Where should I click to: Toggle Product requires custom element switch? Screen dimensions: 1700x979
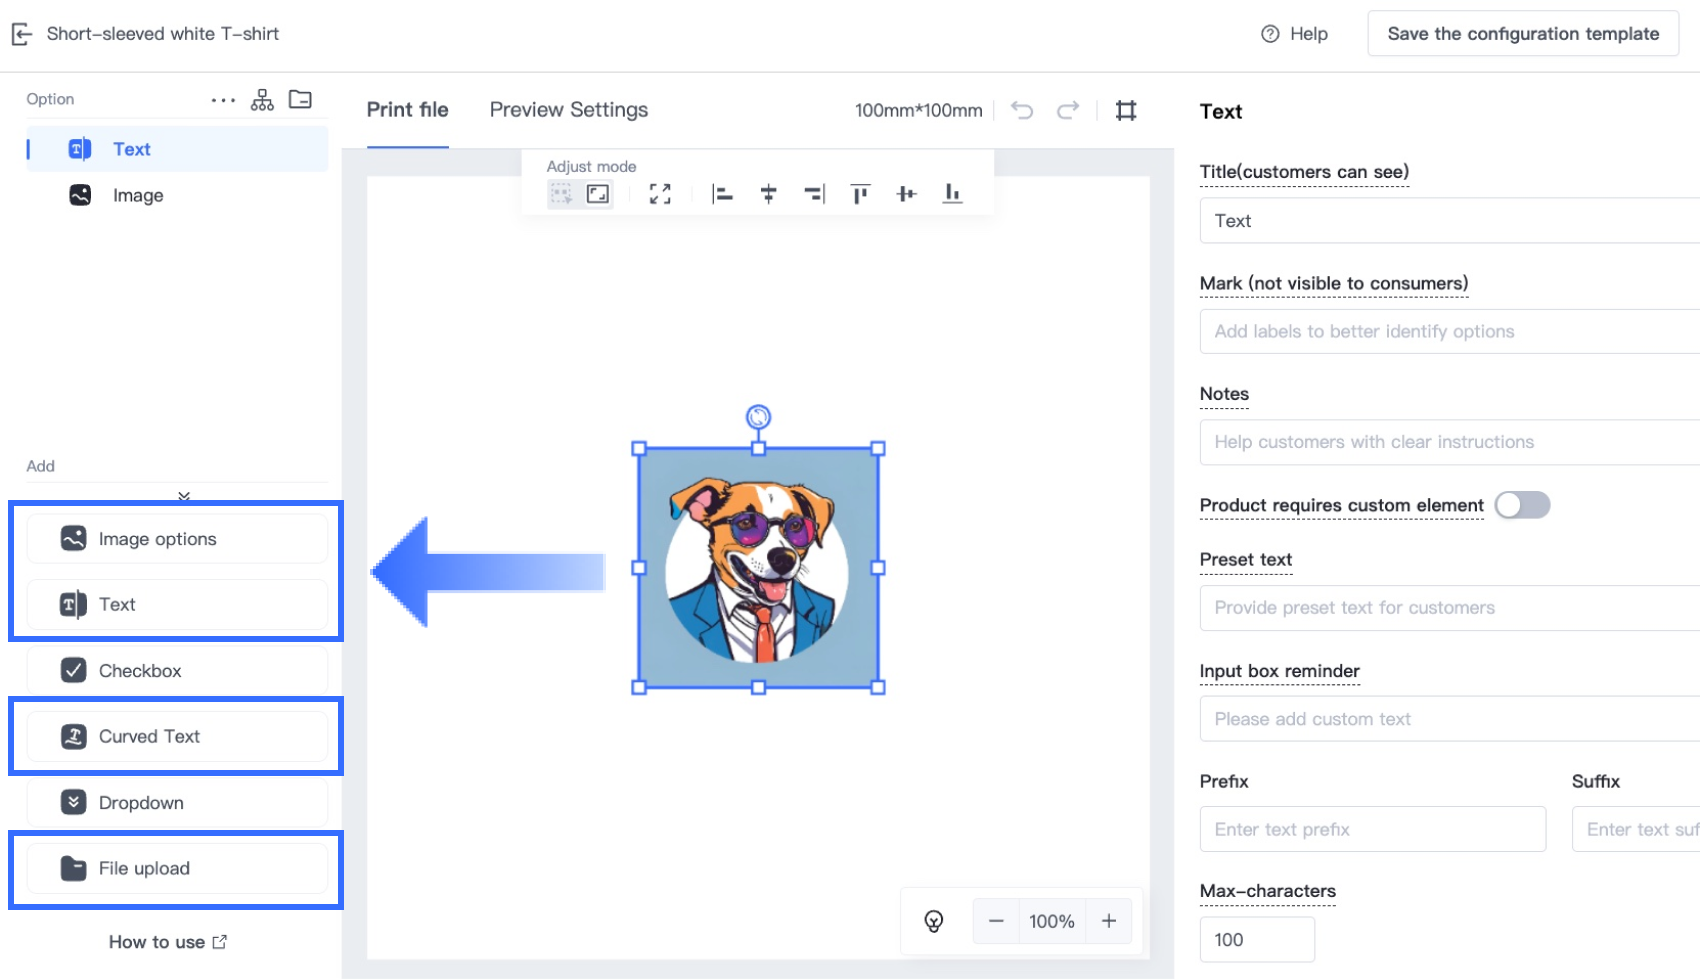pyautogui.click(x=1522, y=505)
